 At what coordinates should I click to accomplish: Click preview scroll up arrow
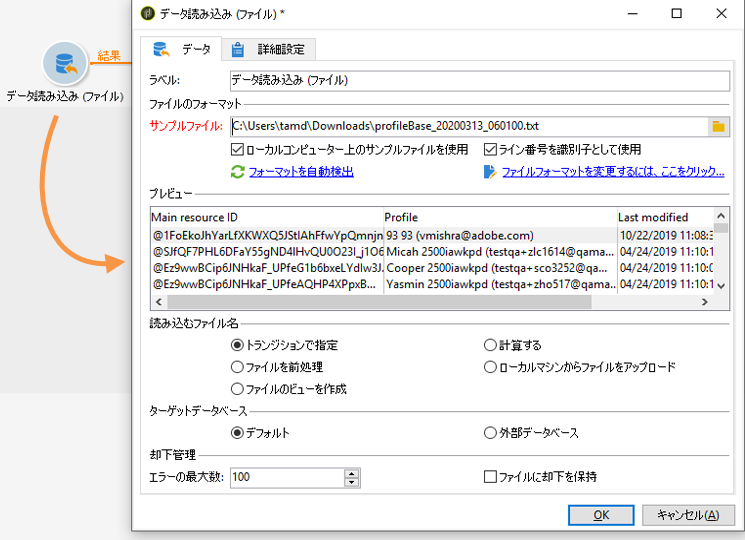(721, 216)
